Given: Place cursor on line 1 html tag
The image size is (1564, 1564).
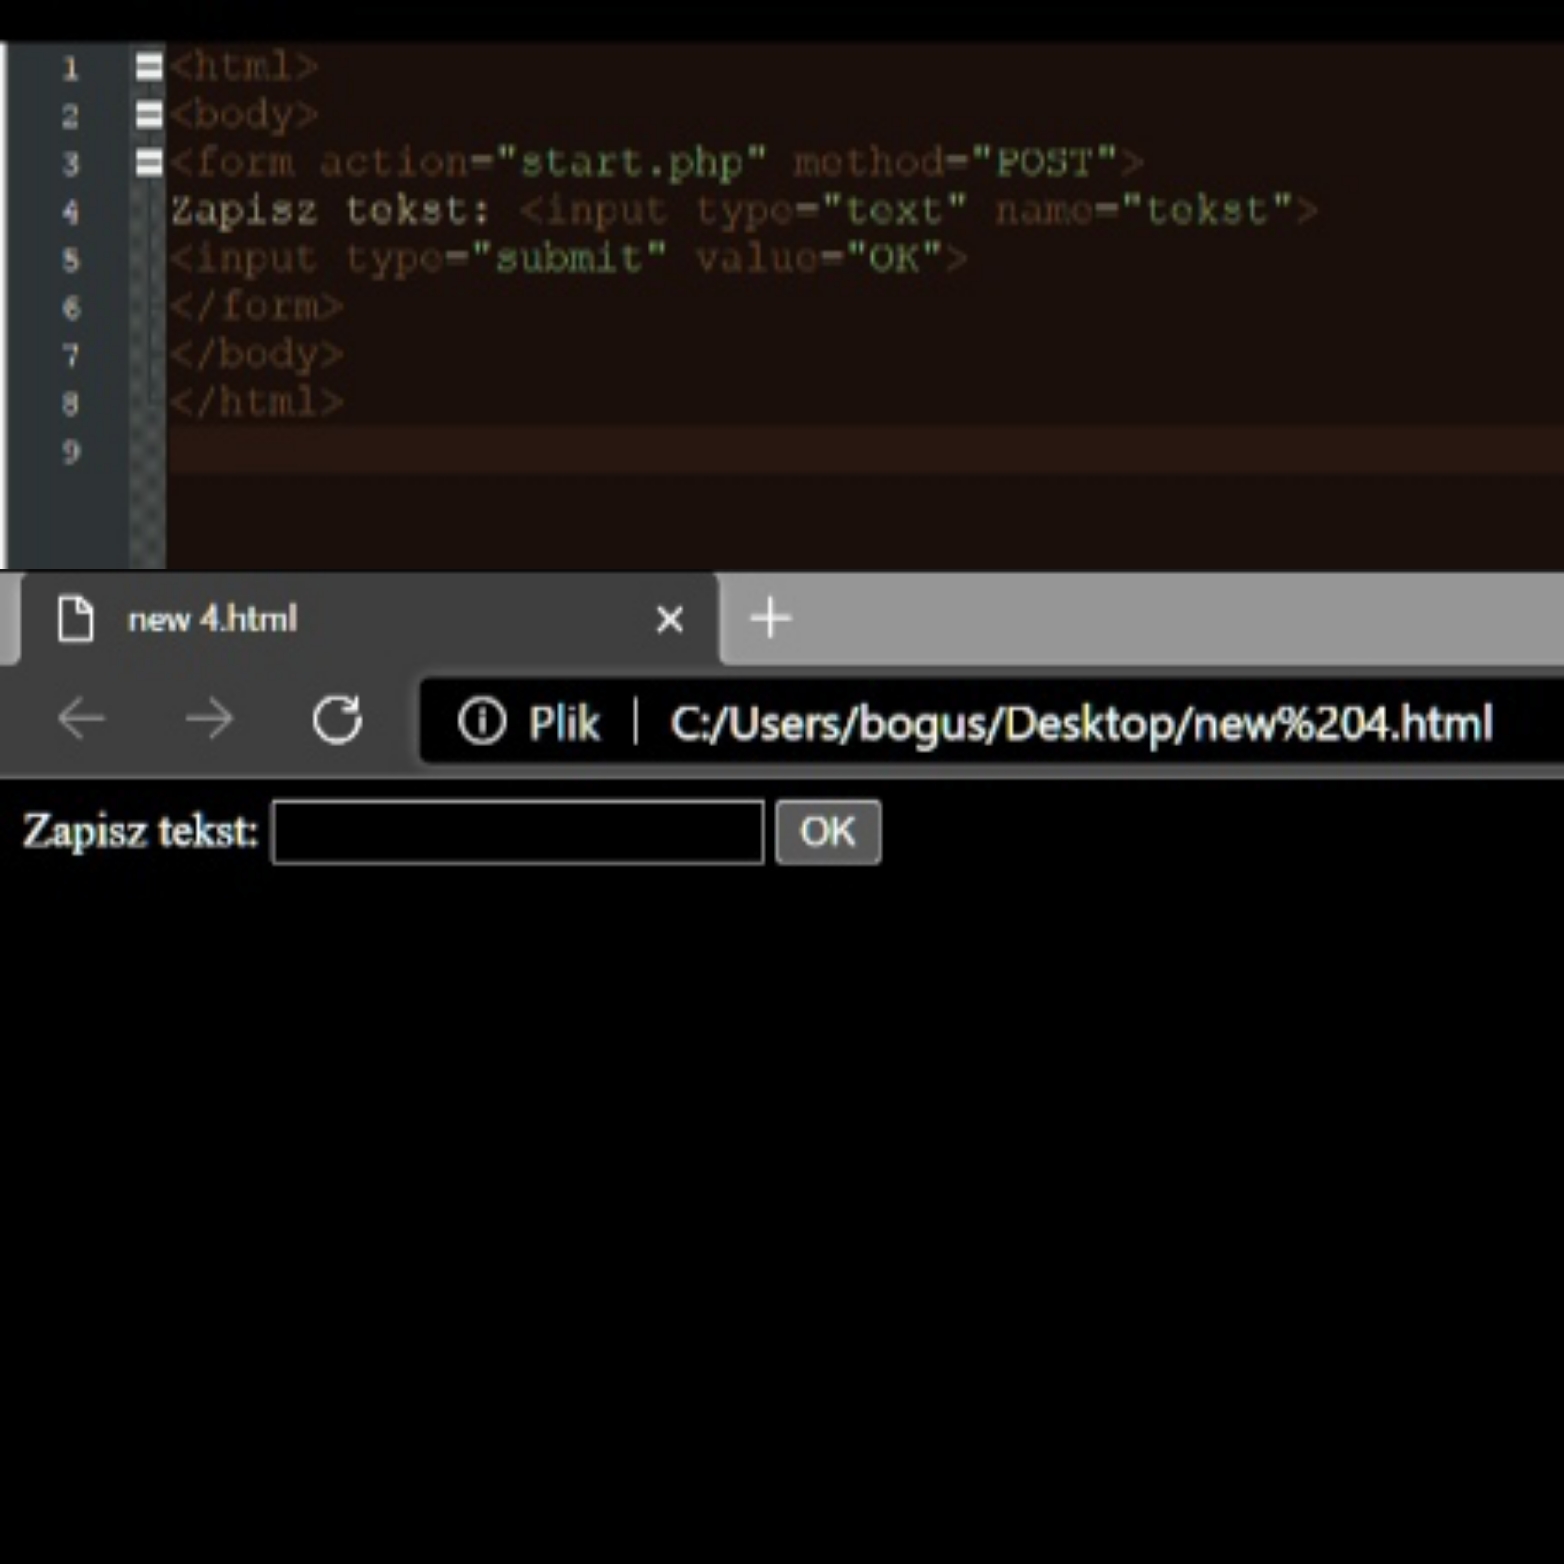Looking at the screenshot, I should point(244,66).
